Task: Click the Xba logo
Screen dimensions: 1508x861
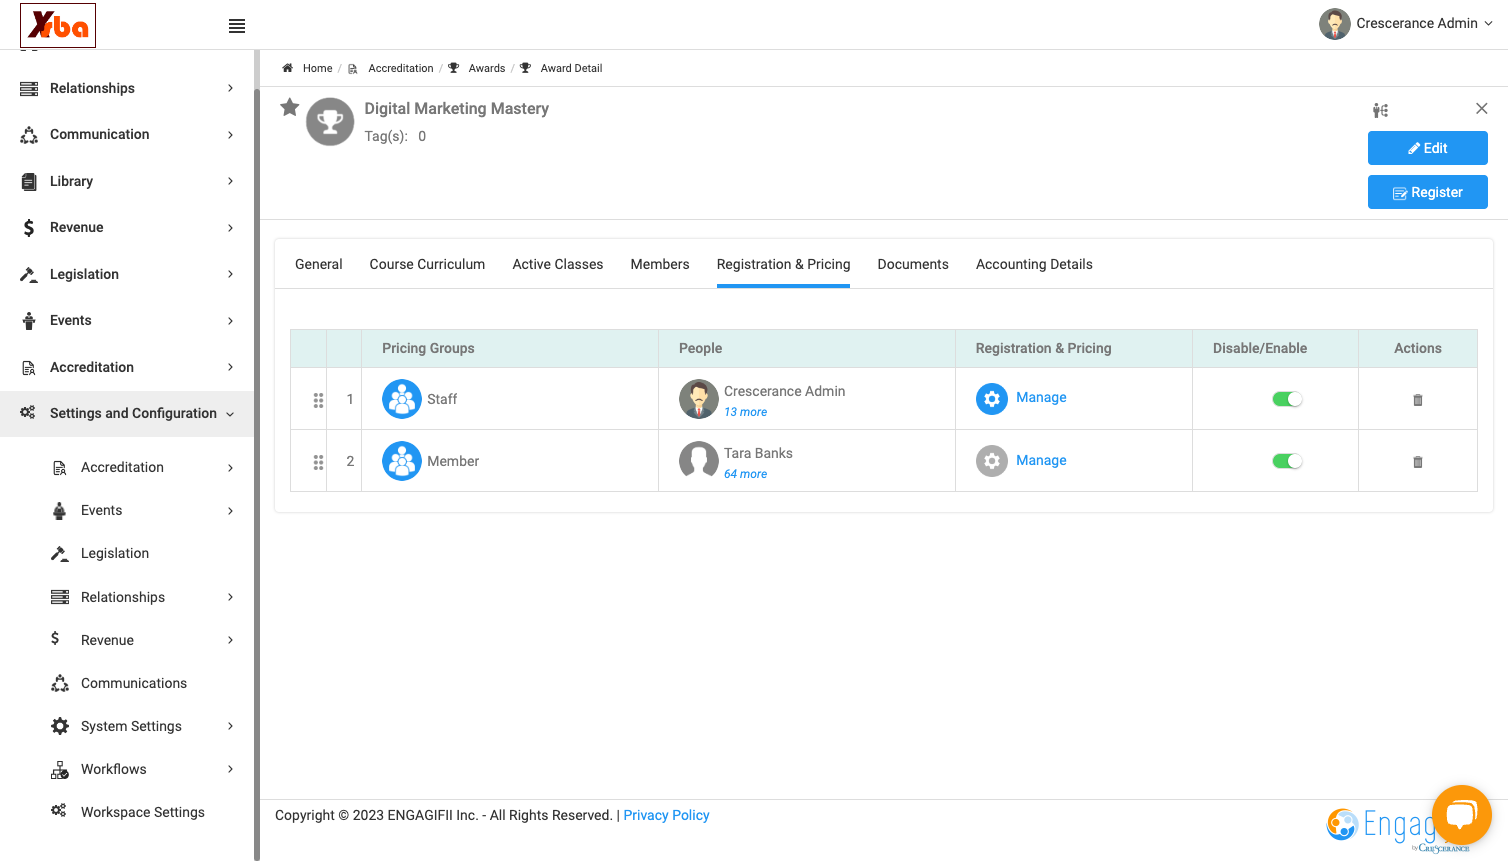Action: click(58, 25)
